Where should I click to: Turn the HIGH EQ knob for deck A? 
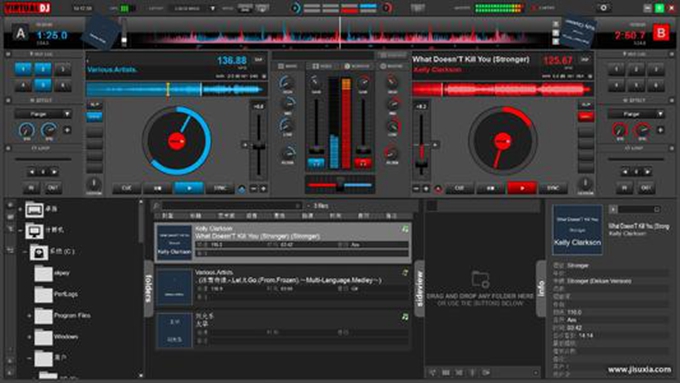(287, 82)
